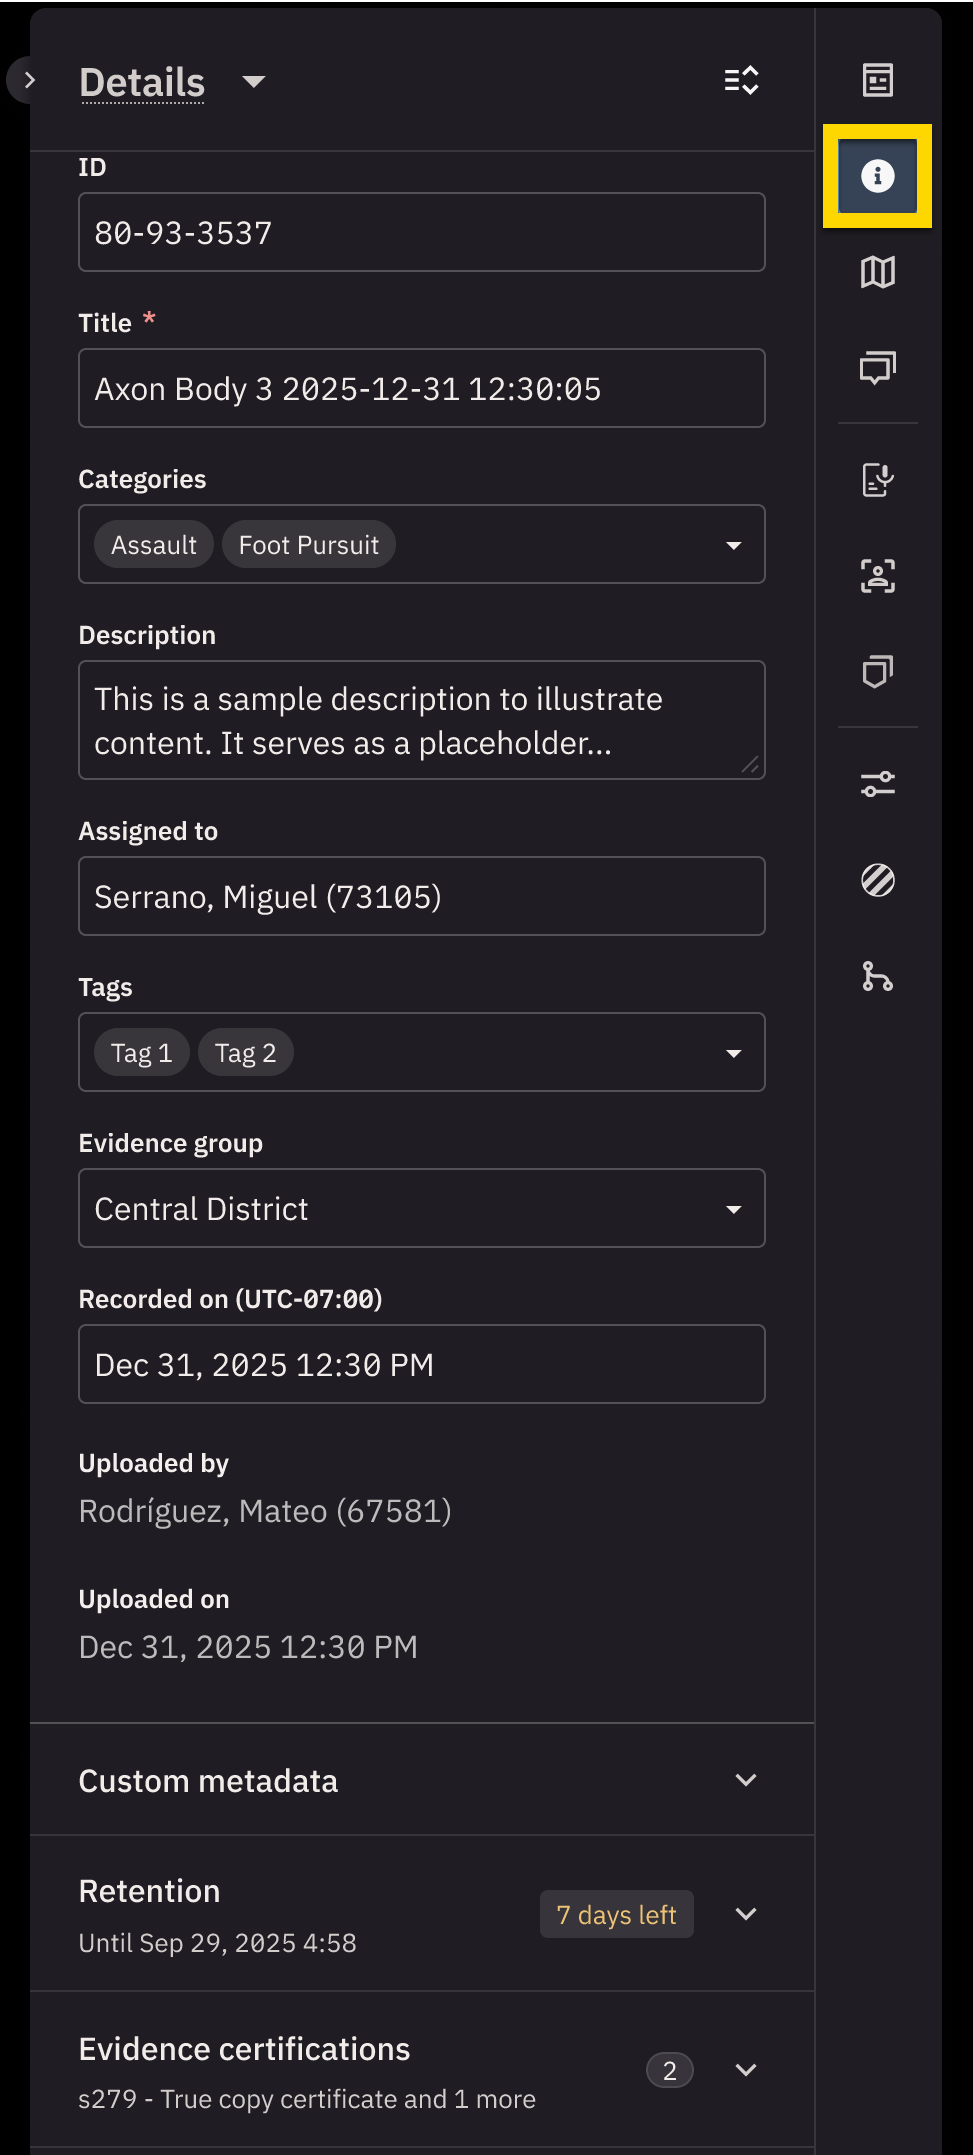Open the summary panel icon in sidebar

coord(877,80)
